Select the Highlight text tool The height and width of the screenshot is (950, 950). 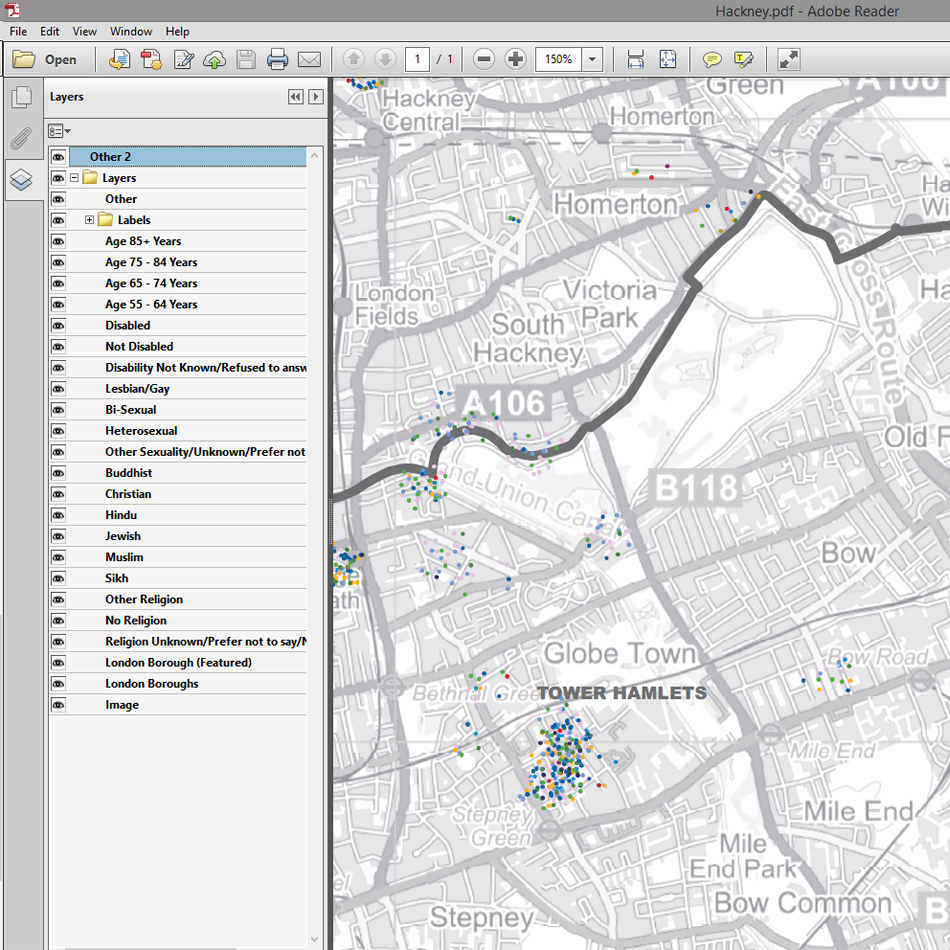743,60
